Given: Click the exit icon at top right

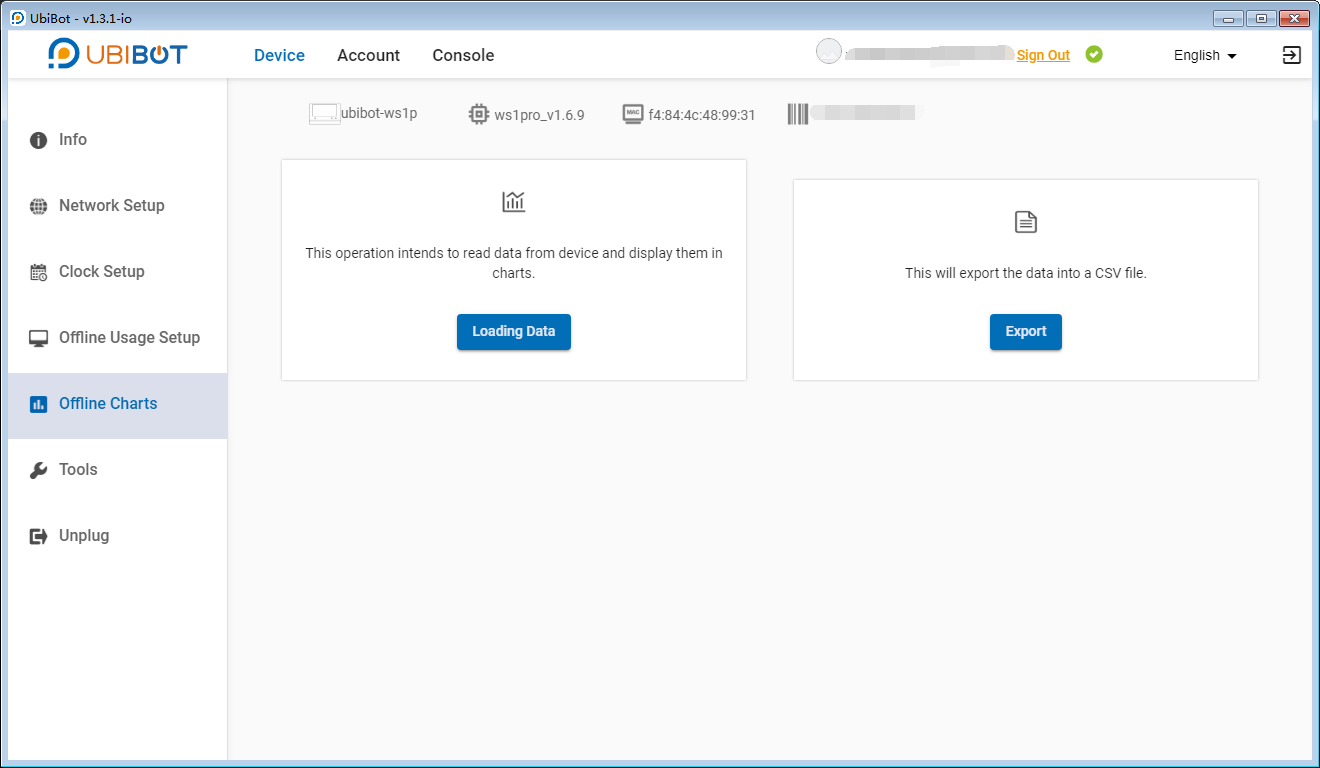Looking at the screenshot, I should pos(1291,55).
